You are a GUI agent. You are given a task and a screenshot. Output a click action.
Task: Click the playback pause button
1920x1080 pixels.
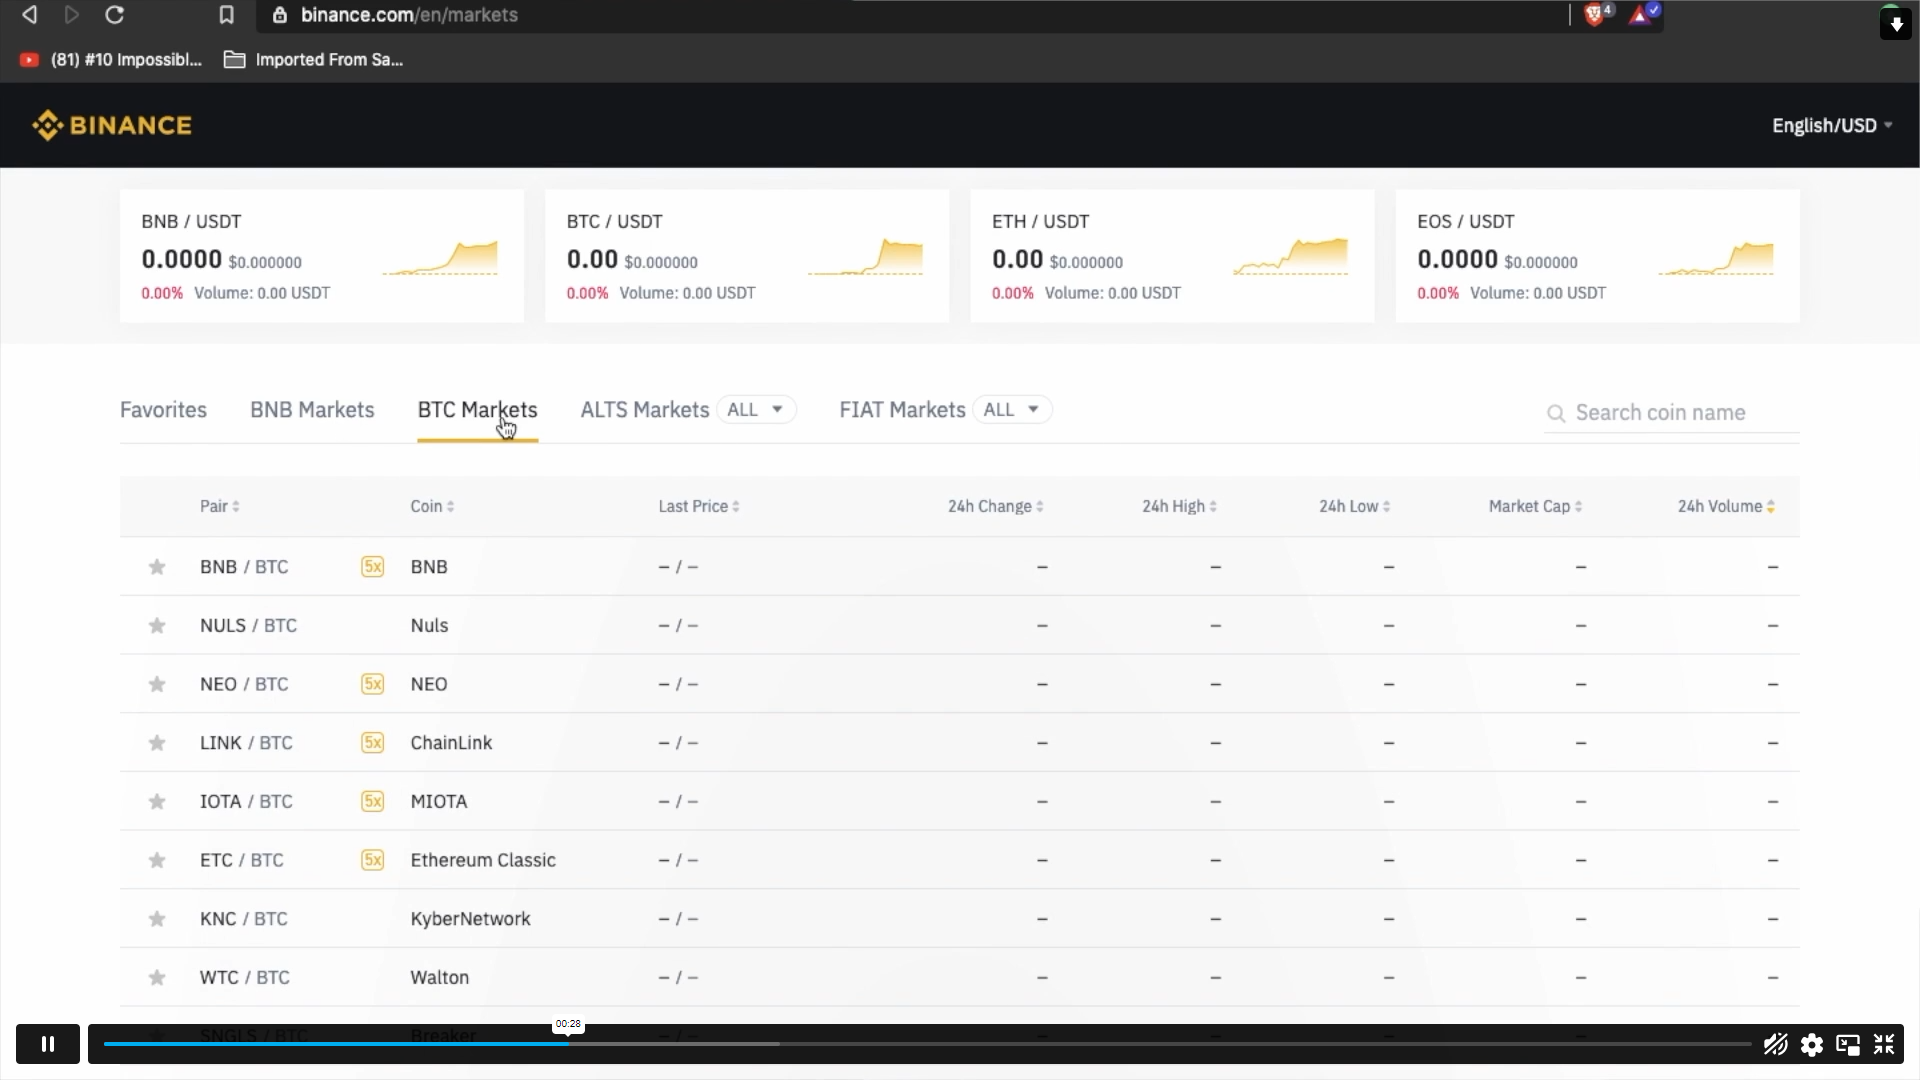coord(47,1043)
